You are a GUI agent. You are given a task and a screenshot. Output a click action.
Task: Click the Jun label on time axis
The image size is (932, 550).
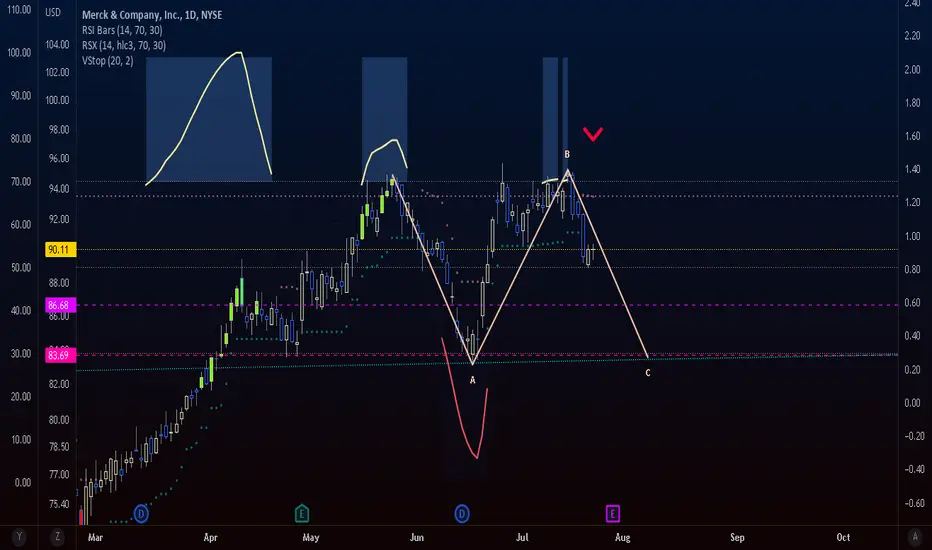(x=417, y=537)
